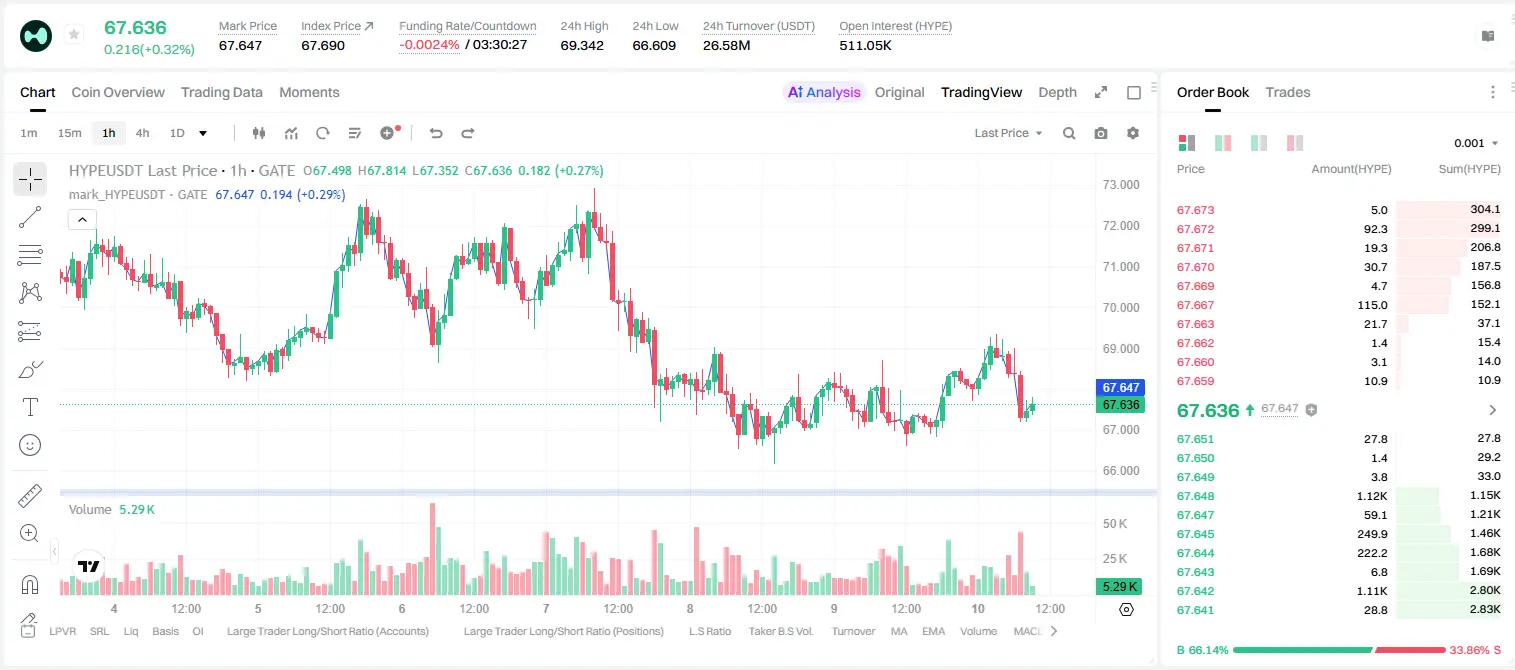Select the trend line drawing tool
This screenshot has height=670, width=1515.
(x=30, y=217)
